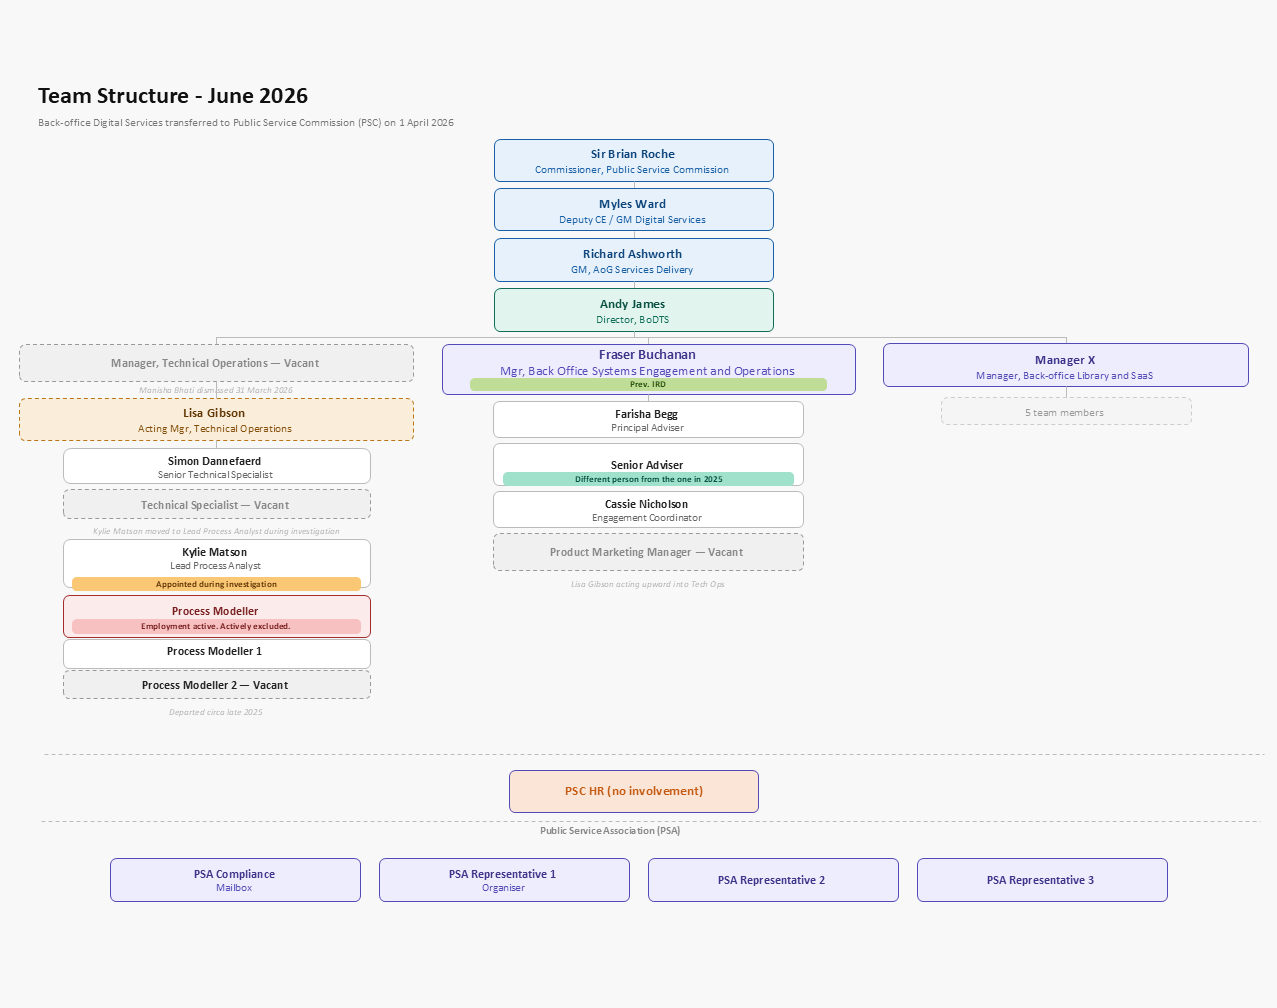Screen dimensions: 1277x1008
Task: Select the Simon Dannefaerd box
Action: pos(216,466)
